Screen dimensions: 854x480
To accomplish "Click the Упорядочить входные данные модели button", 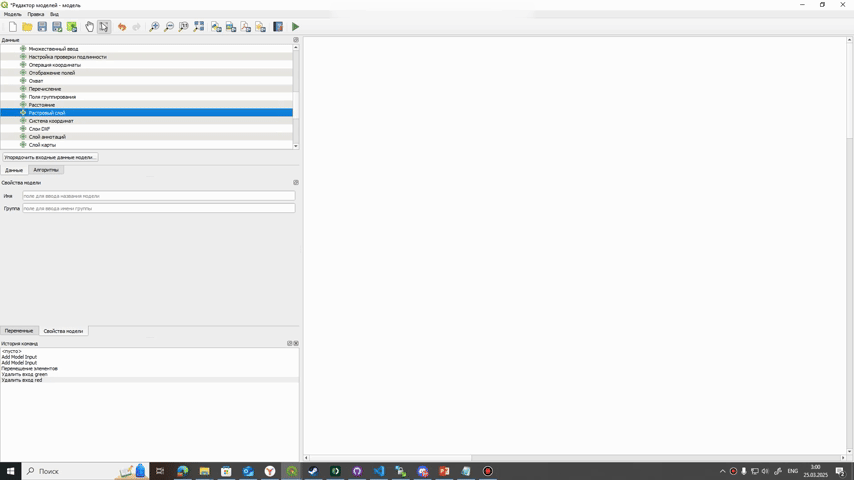I will coord(50,157).
